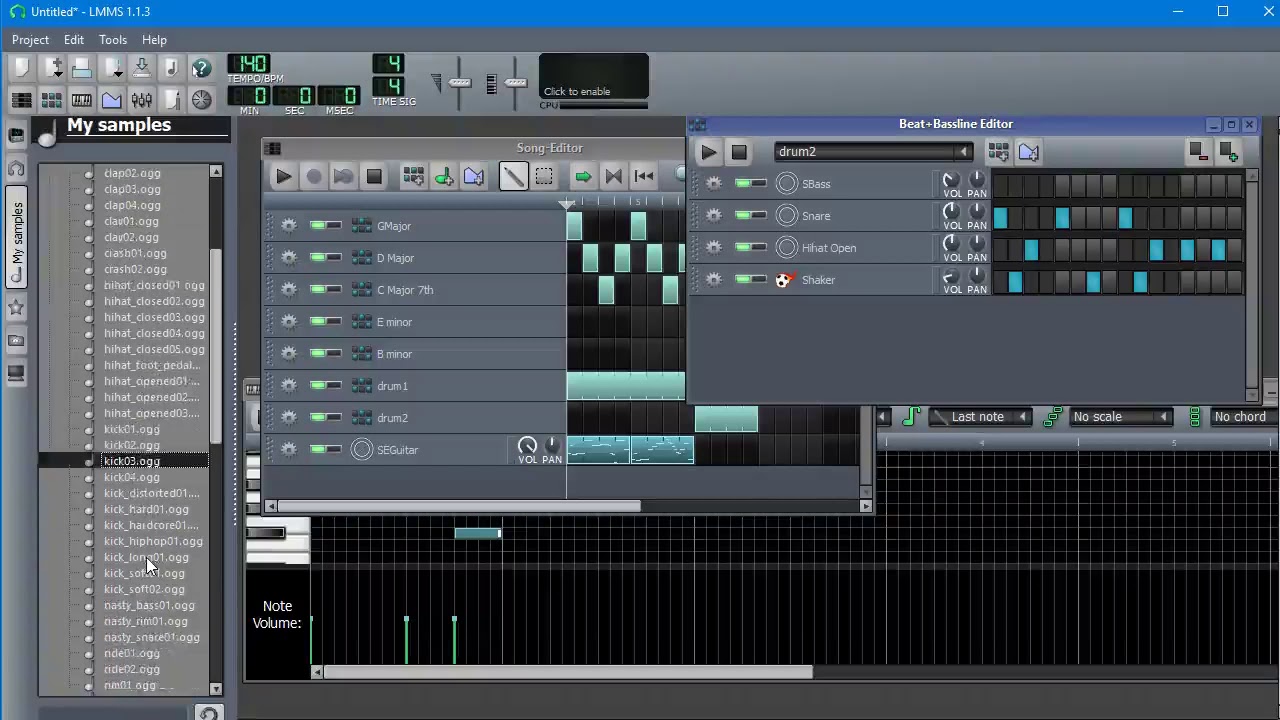Mute the C Major 7th track
This screenshot has height=720, width=1280.
pos(318,290)
